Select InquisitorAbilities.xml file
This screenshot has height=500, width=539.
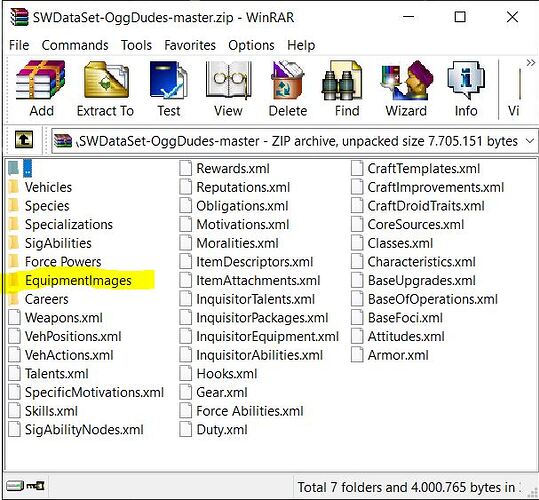[x=251, y=355]
